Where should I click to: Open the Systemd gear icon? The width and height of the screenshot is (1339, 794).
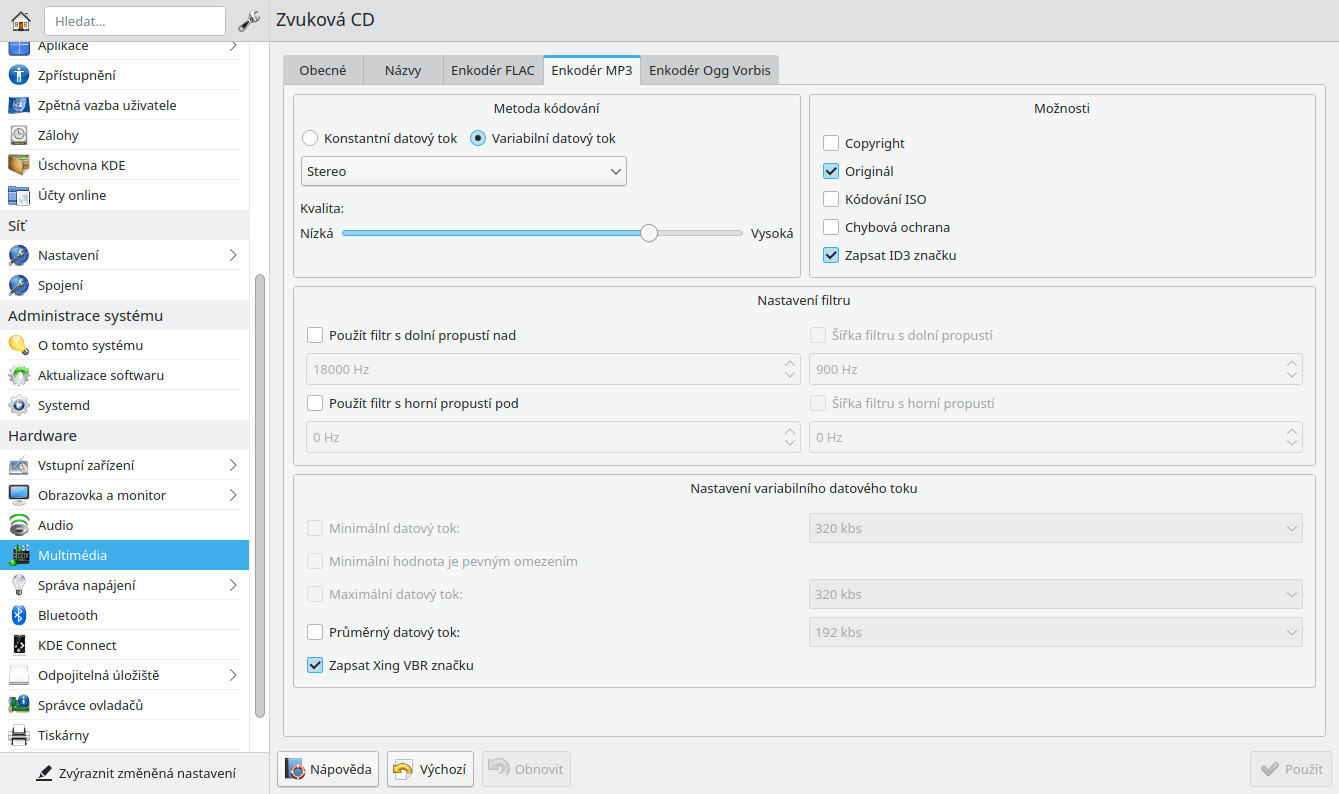[19, 405]
